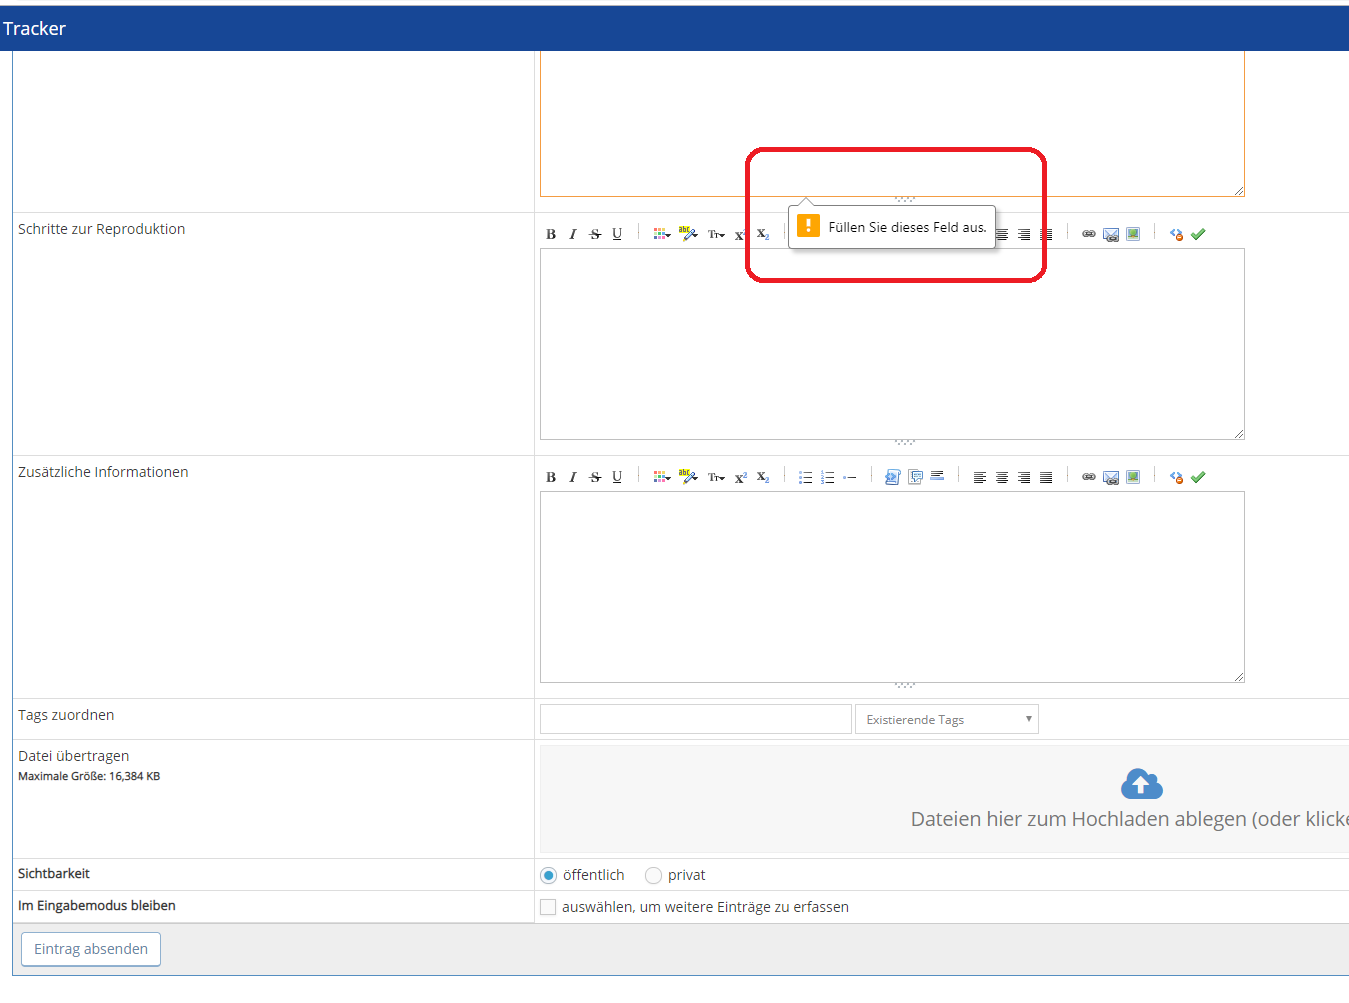Apply italic in Schritte zur Reproduktion toolbar
Screen dimensions: 1349x1003
(x=573, y=235)
